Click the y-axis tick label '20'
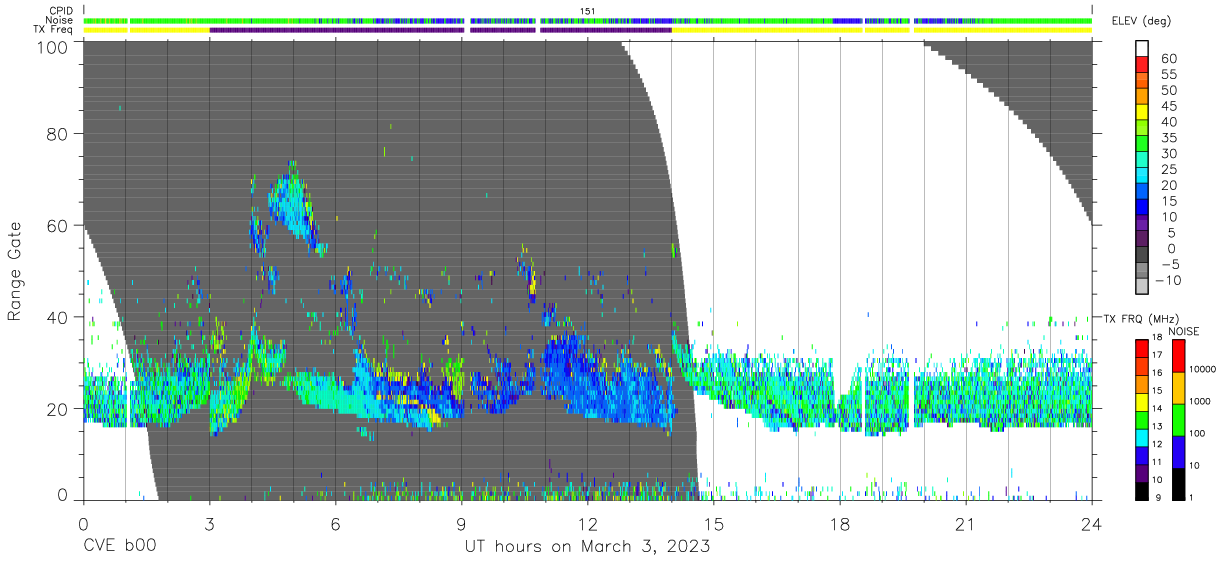Viewport: 1228px width, 567px height. coord(57,409)
